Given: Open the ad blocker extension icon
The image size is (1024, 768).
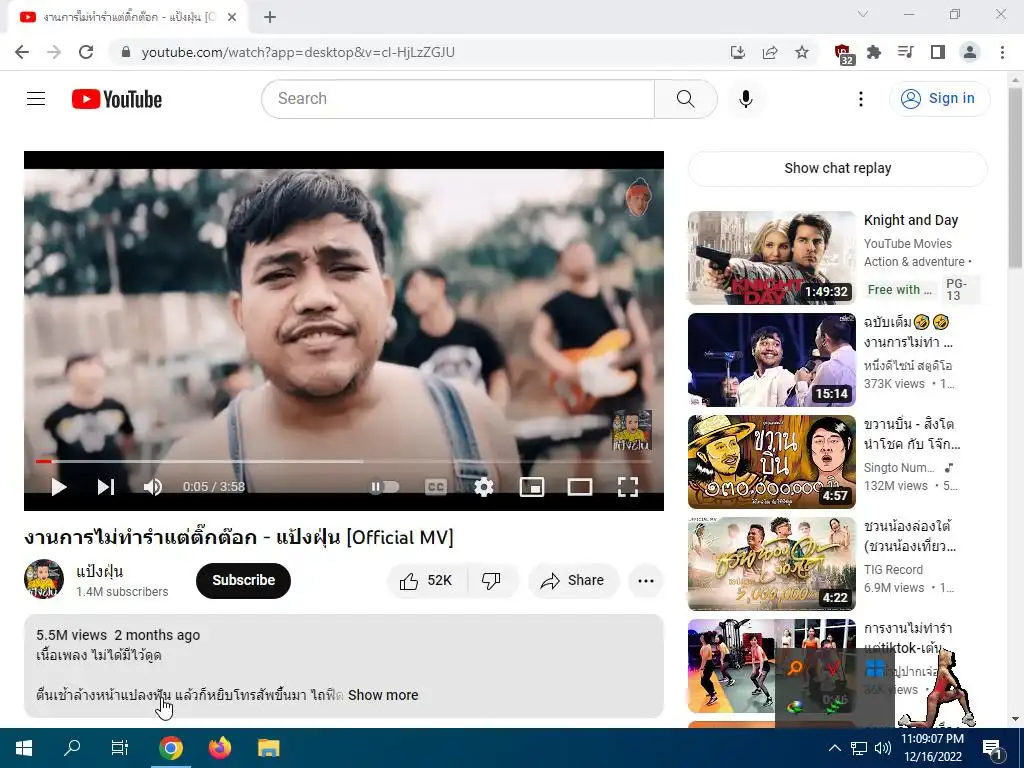Looking at the screenshot, I should click(x=844, y=54).
